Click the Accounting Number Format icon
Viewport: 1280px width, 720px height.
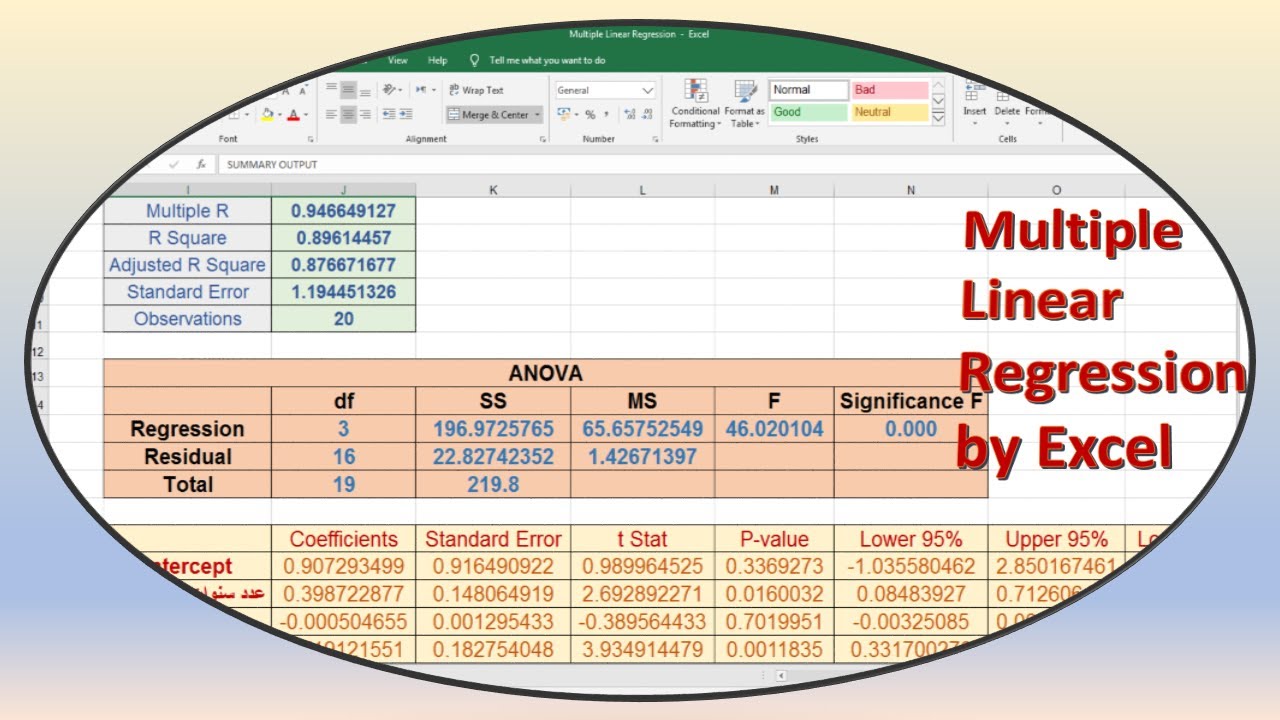[x=563, y=115]
